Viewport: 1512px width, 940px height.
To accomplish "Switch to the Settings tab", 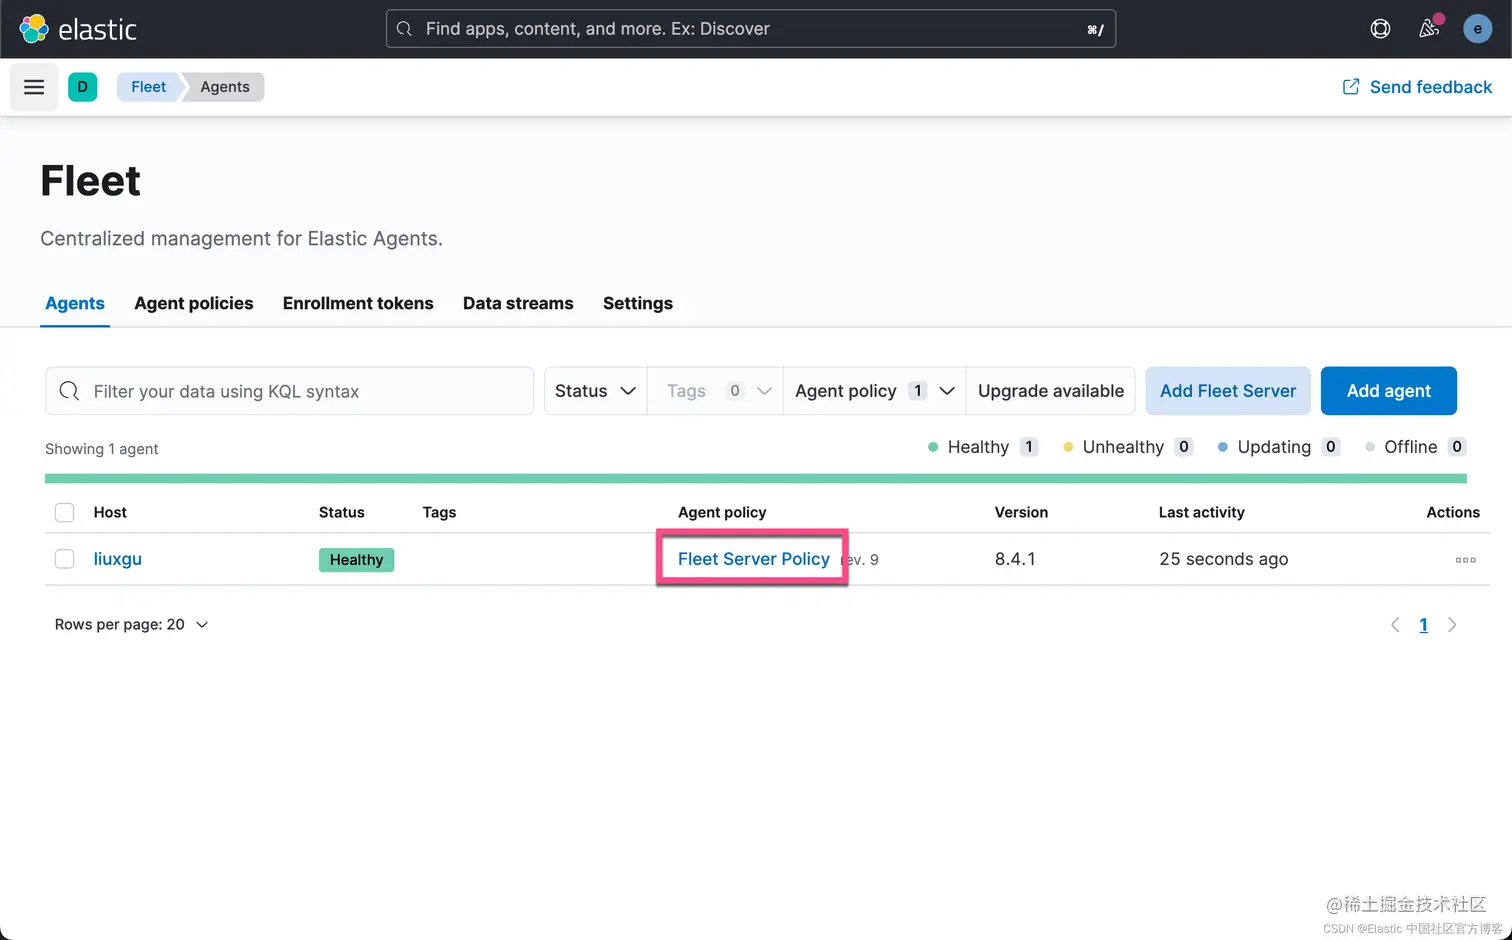I will coord(638,303).
